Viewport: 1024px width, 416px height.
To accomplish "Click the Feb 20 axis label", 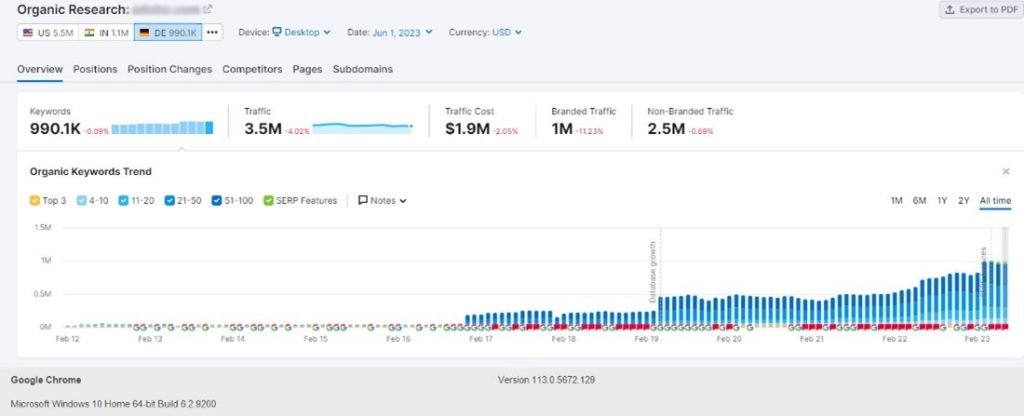I will tap(729, 339).
